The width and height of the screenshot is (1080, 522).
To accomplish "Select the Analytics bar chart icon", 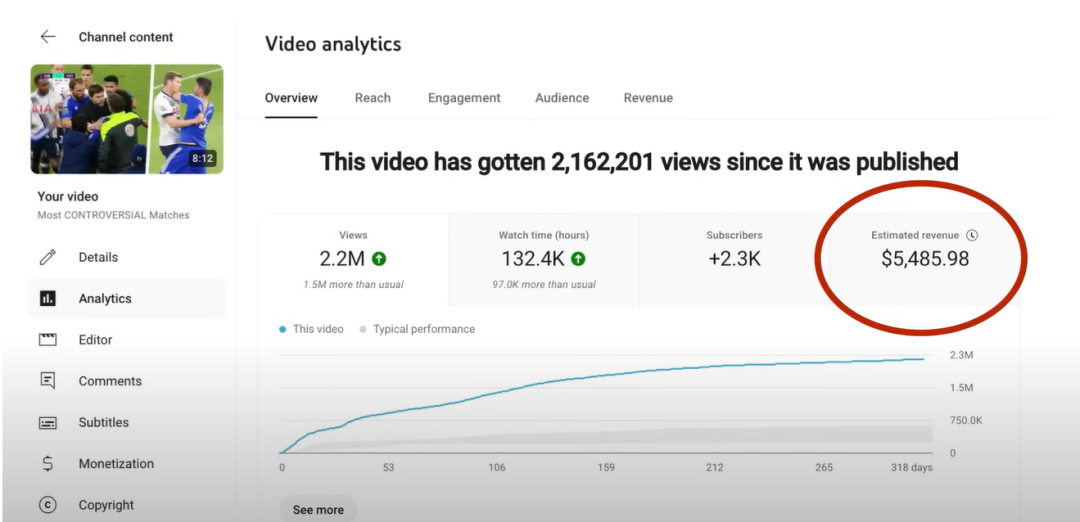I will pyautogui.click(x=47, y=299).
